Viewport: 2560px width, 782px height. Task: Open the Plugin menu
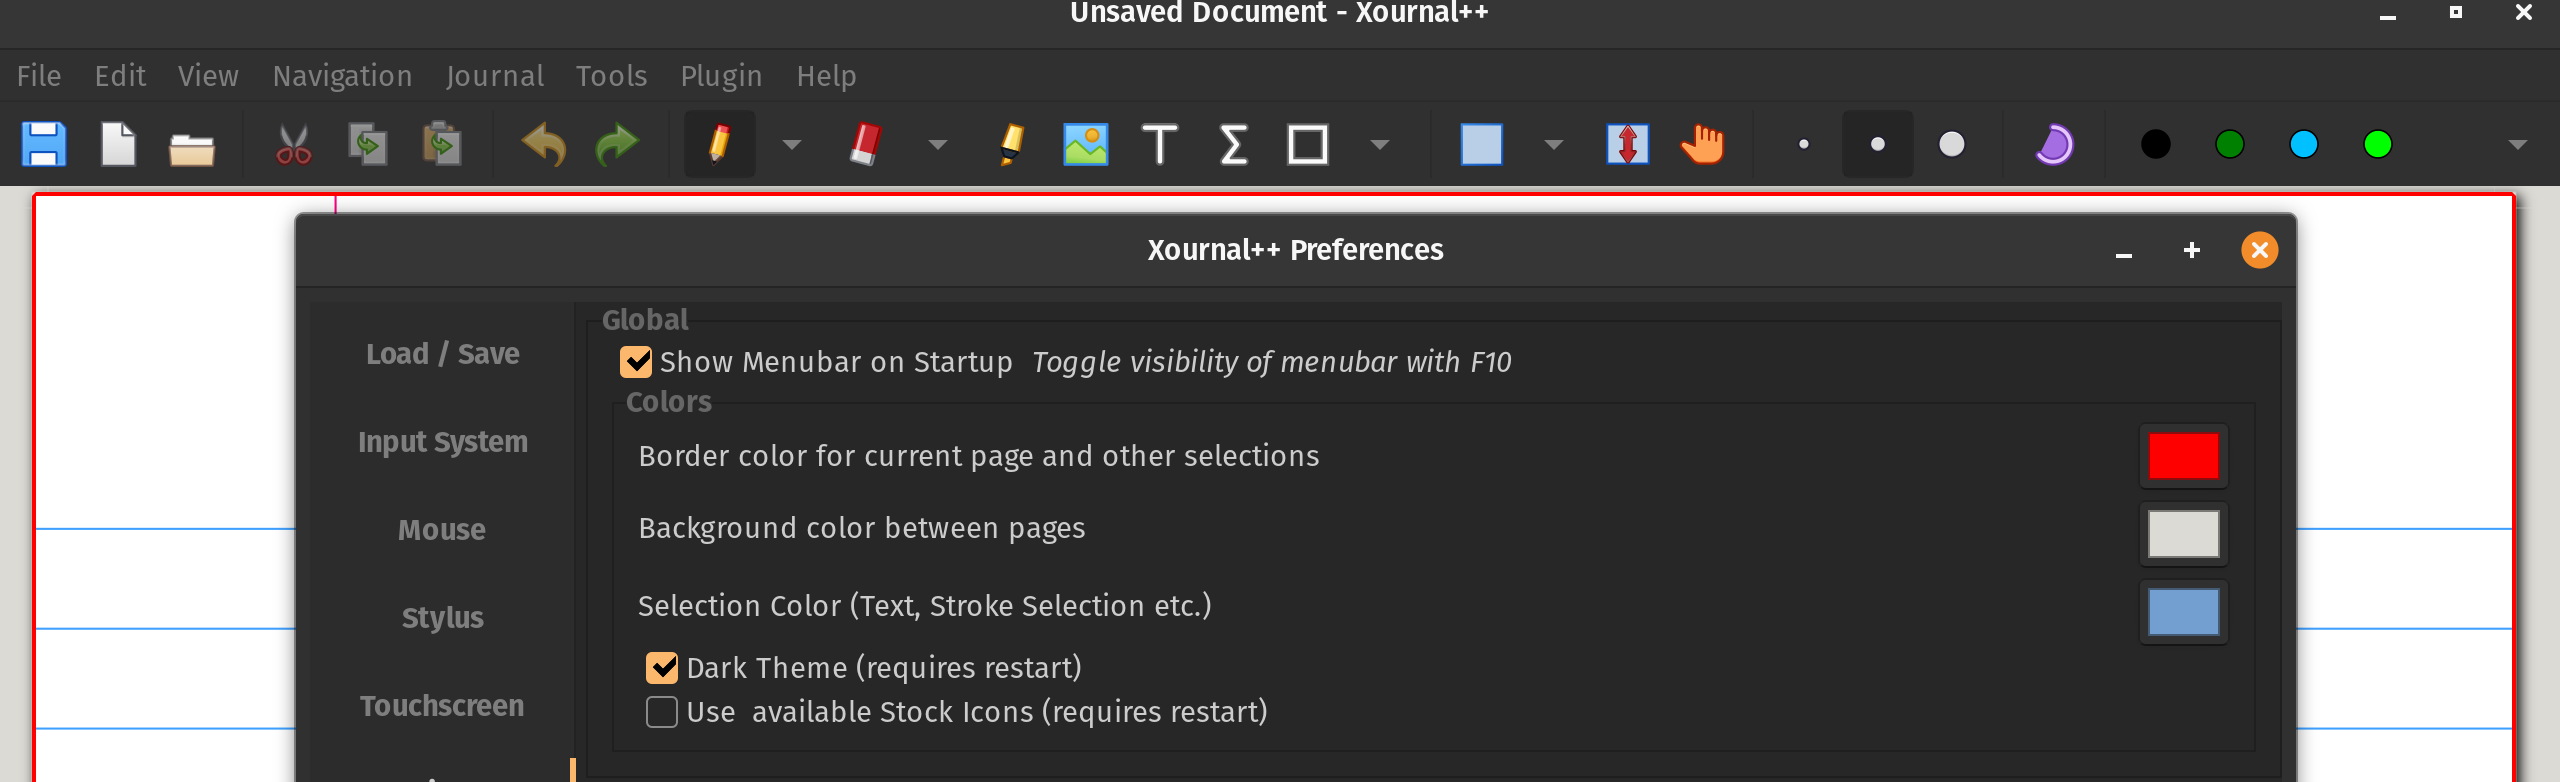click(x=720, y=75)
